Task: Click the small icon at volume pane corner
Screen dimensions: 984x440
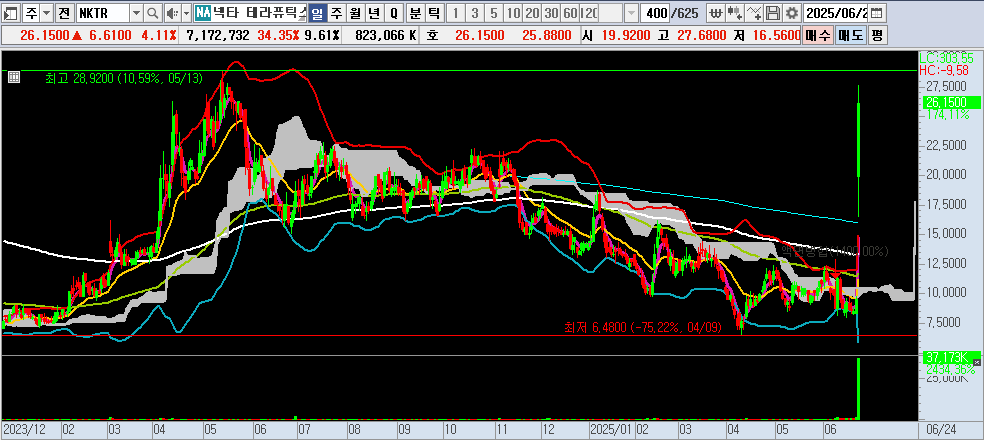Action: tap(977, 363)
